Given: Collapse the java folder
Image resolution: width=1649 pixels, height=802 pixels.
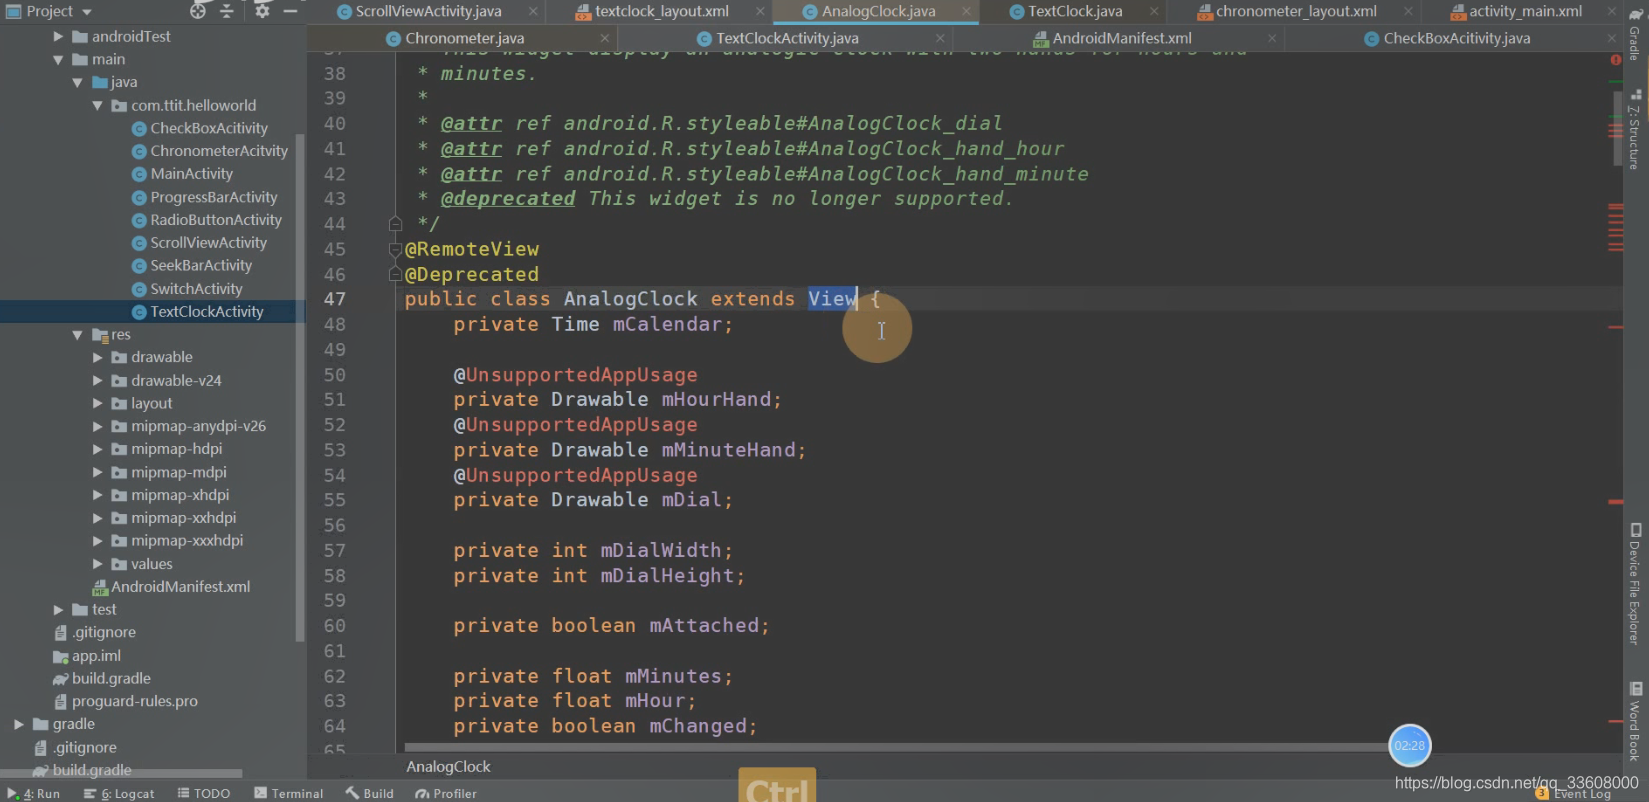Looking at the screenshot, I should (77, 82).
